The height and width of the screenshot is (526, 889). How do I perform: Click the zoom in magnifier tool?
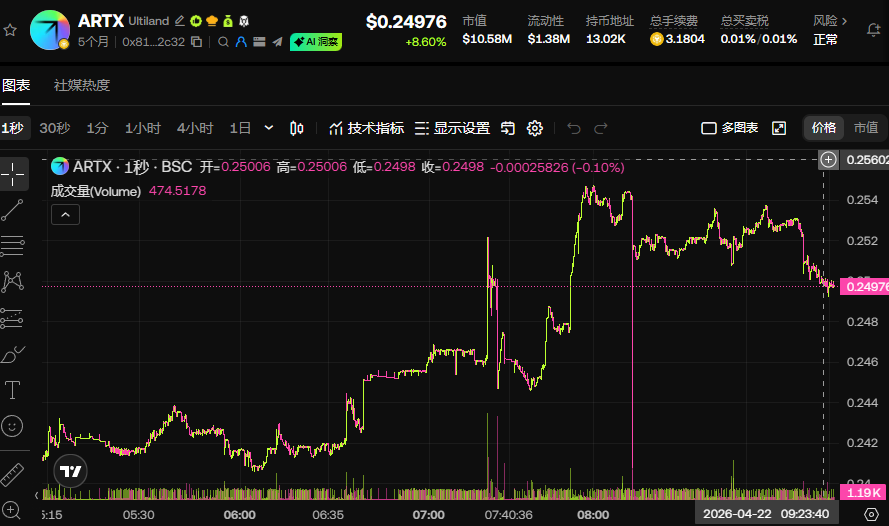click(x=11, y=511)
